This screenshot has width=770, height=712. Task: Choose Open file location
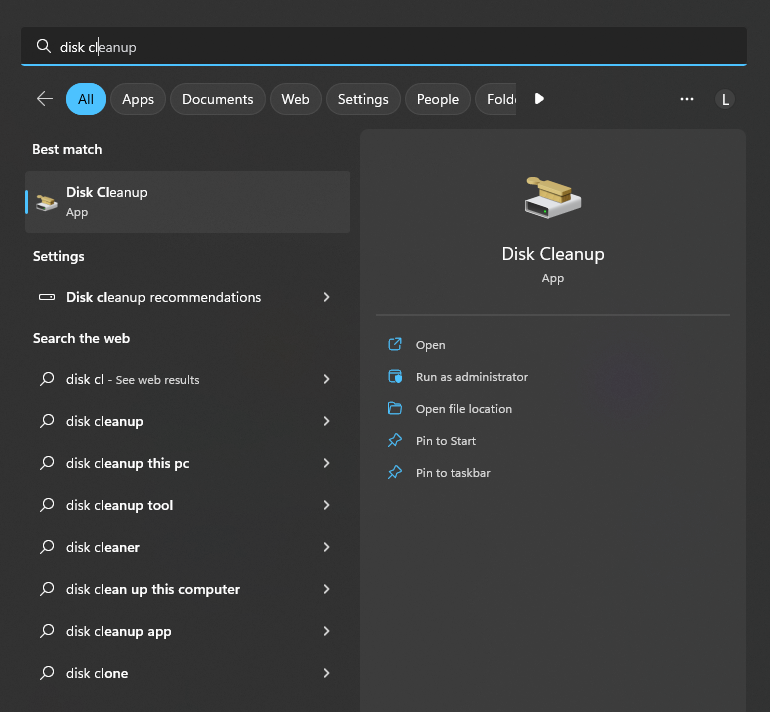[x=464, y=409]
